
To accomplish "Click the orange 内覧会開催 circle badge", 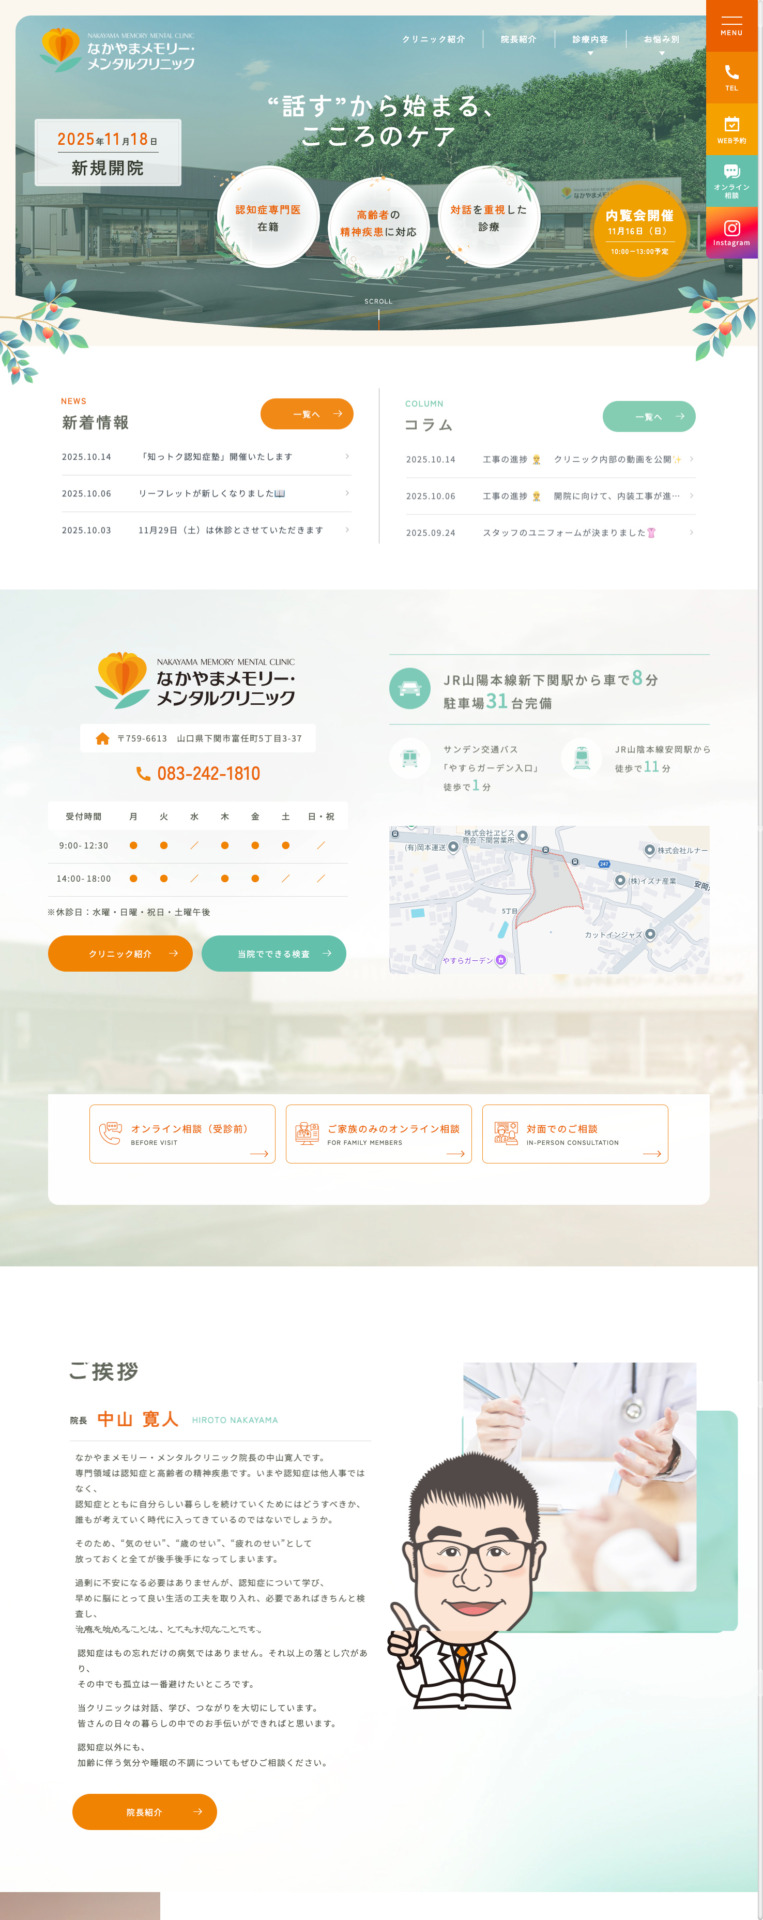I will [x=639, y=231].
